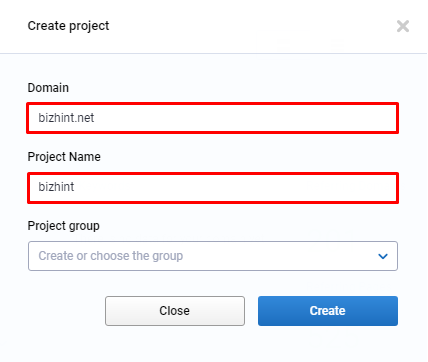Submit the new bizhint project with Create
The height and width of the screenshot is (362, 428).
coord(328,311)
